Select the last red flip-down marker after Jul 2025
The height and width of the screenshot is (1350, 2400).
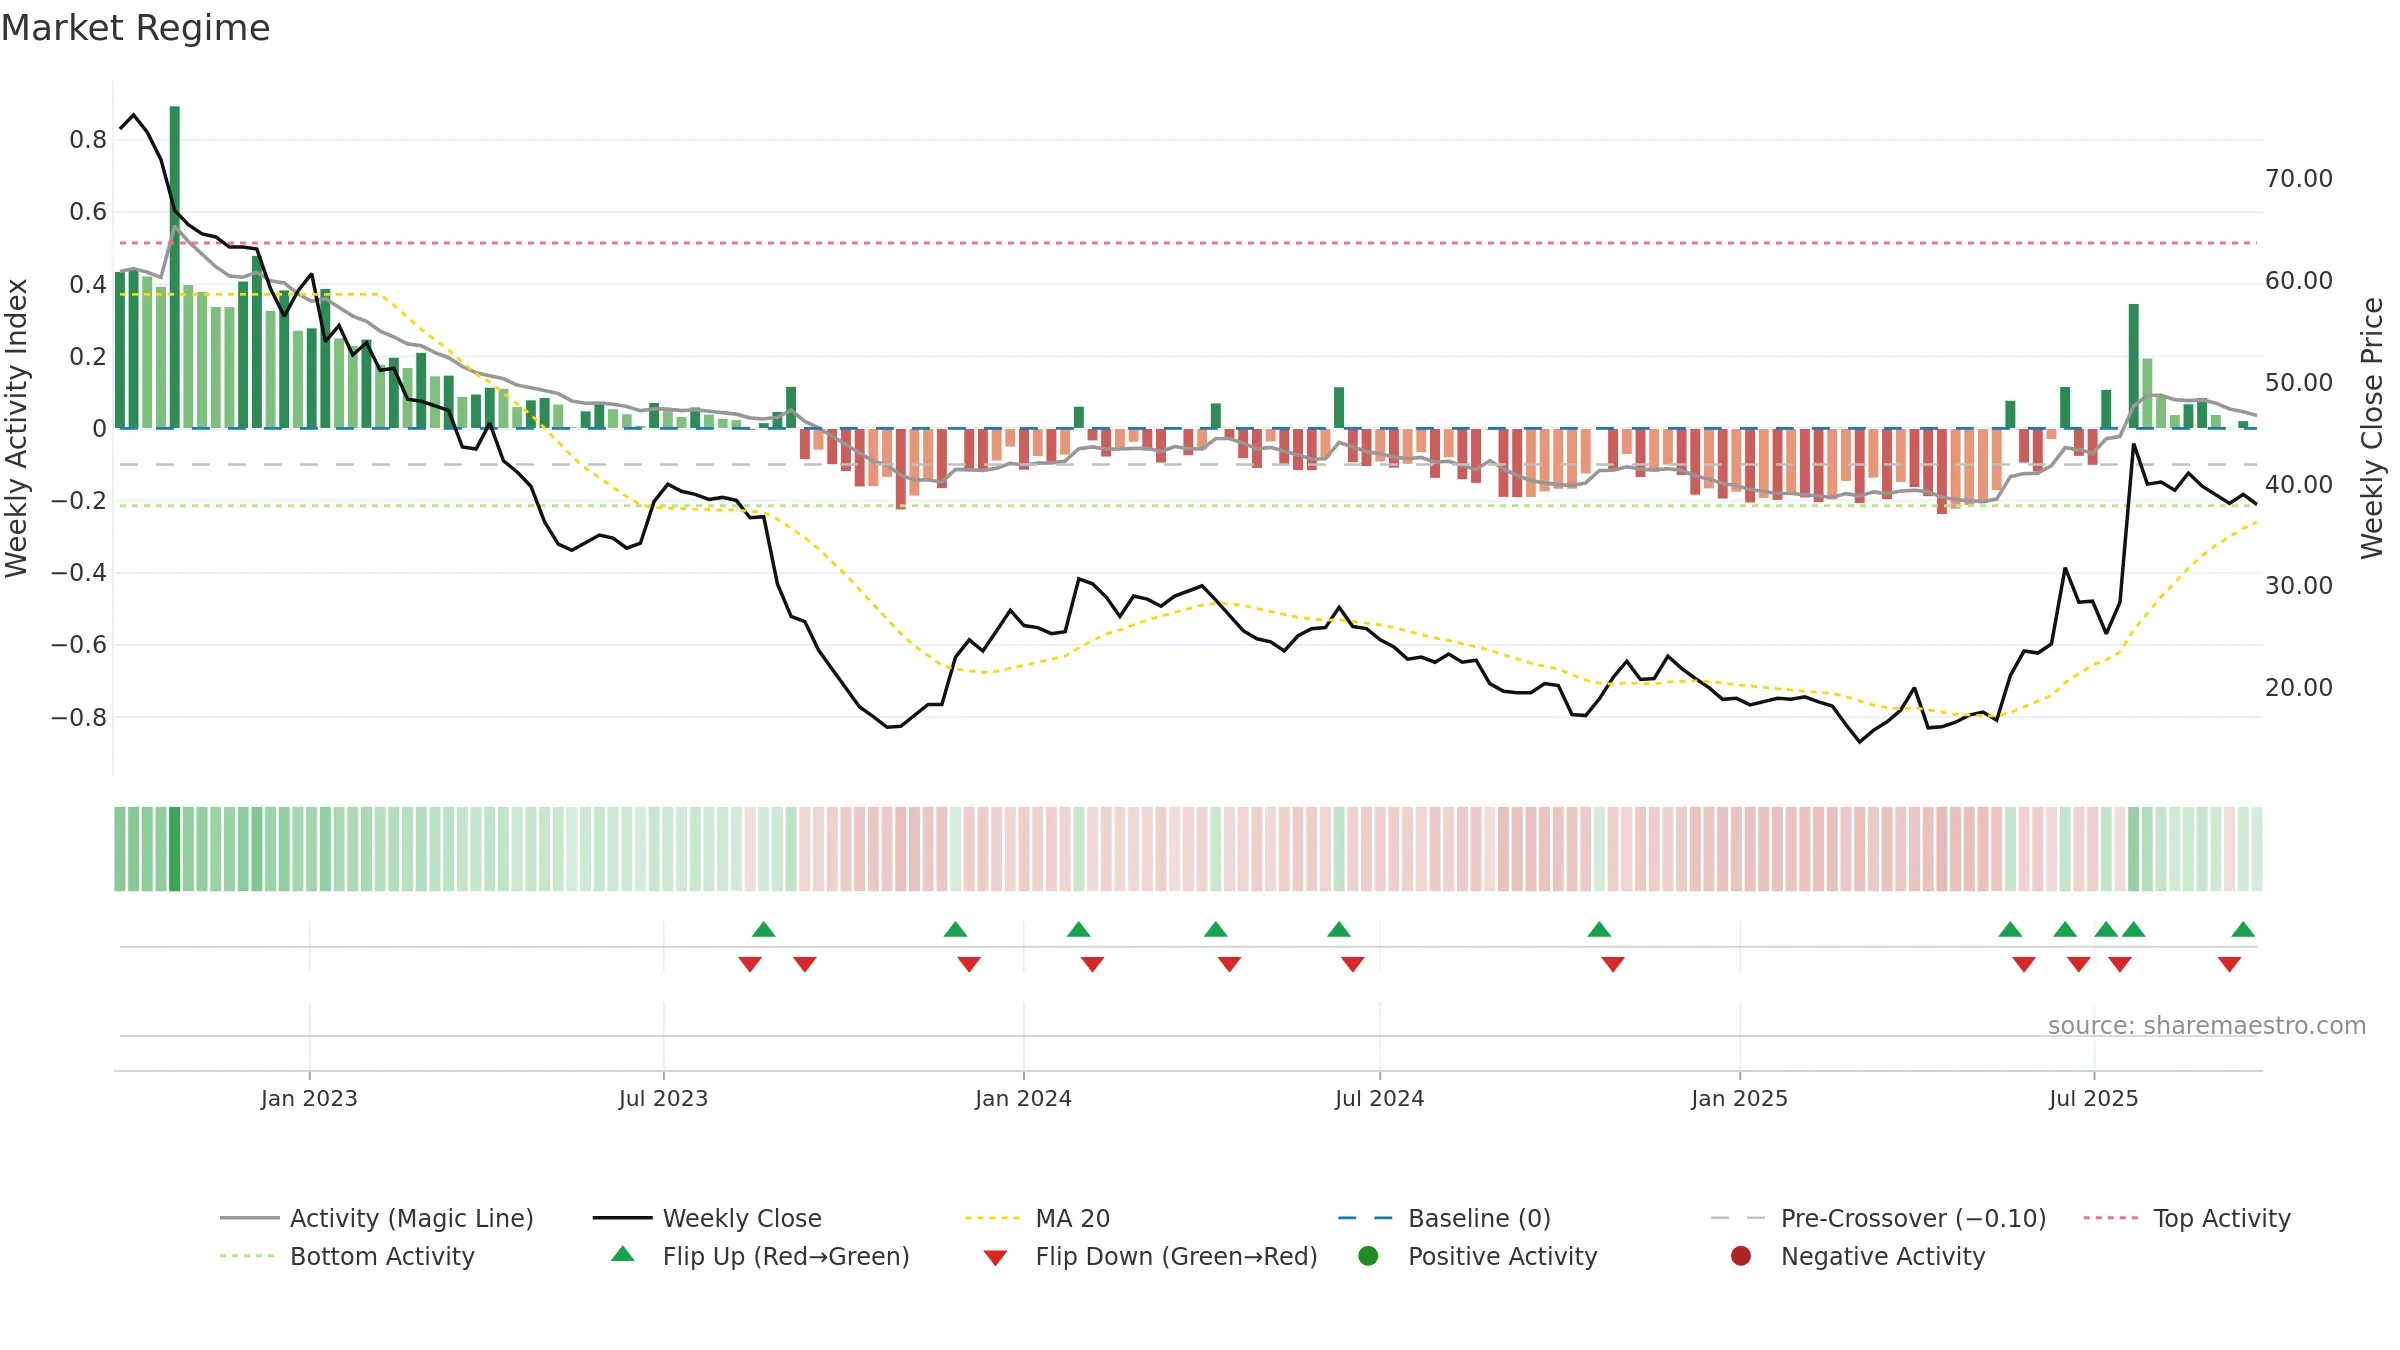click(x=2229, y=964)
